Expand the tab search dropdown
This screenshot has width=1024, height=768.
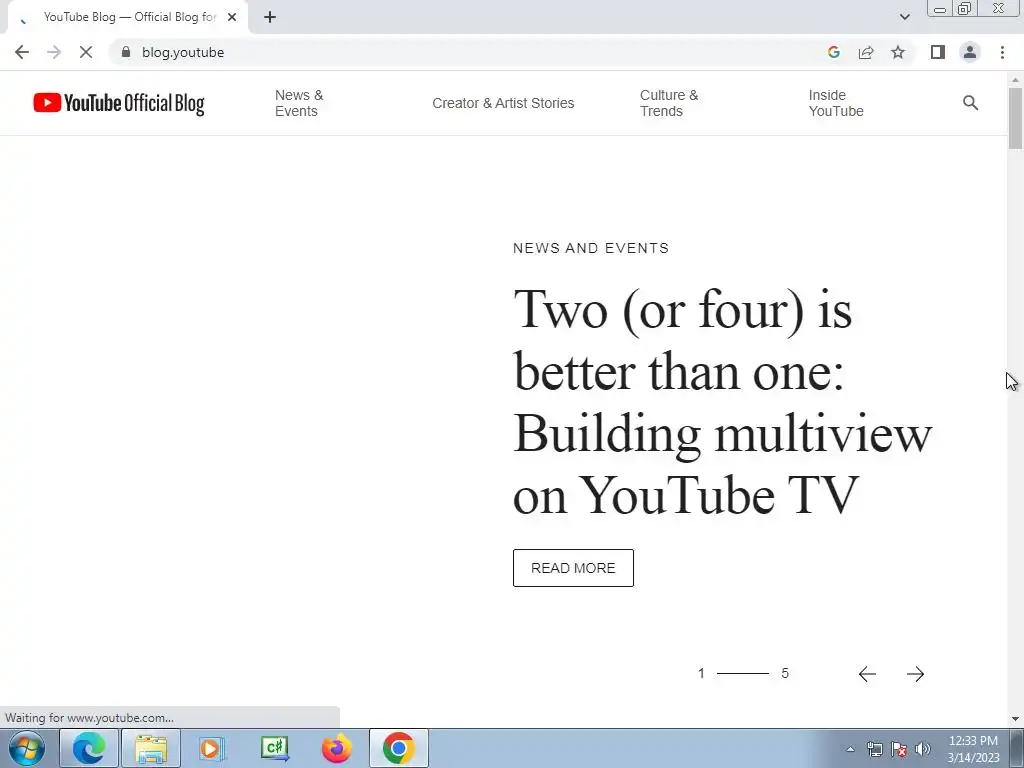pos(904,17)
